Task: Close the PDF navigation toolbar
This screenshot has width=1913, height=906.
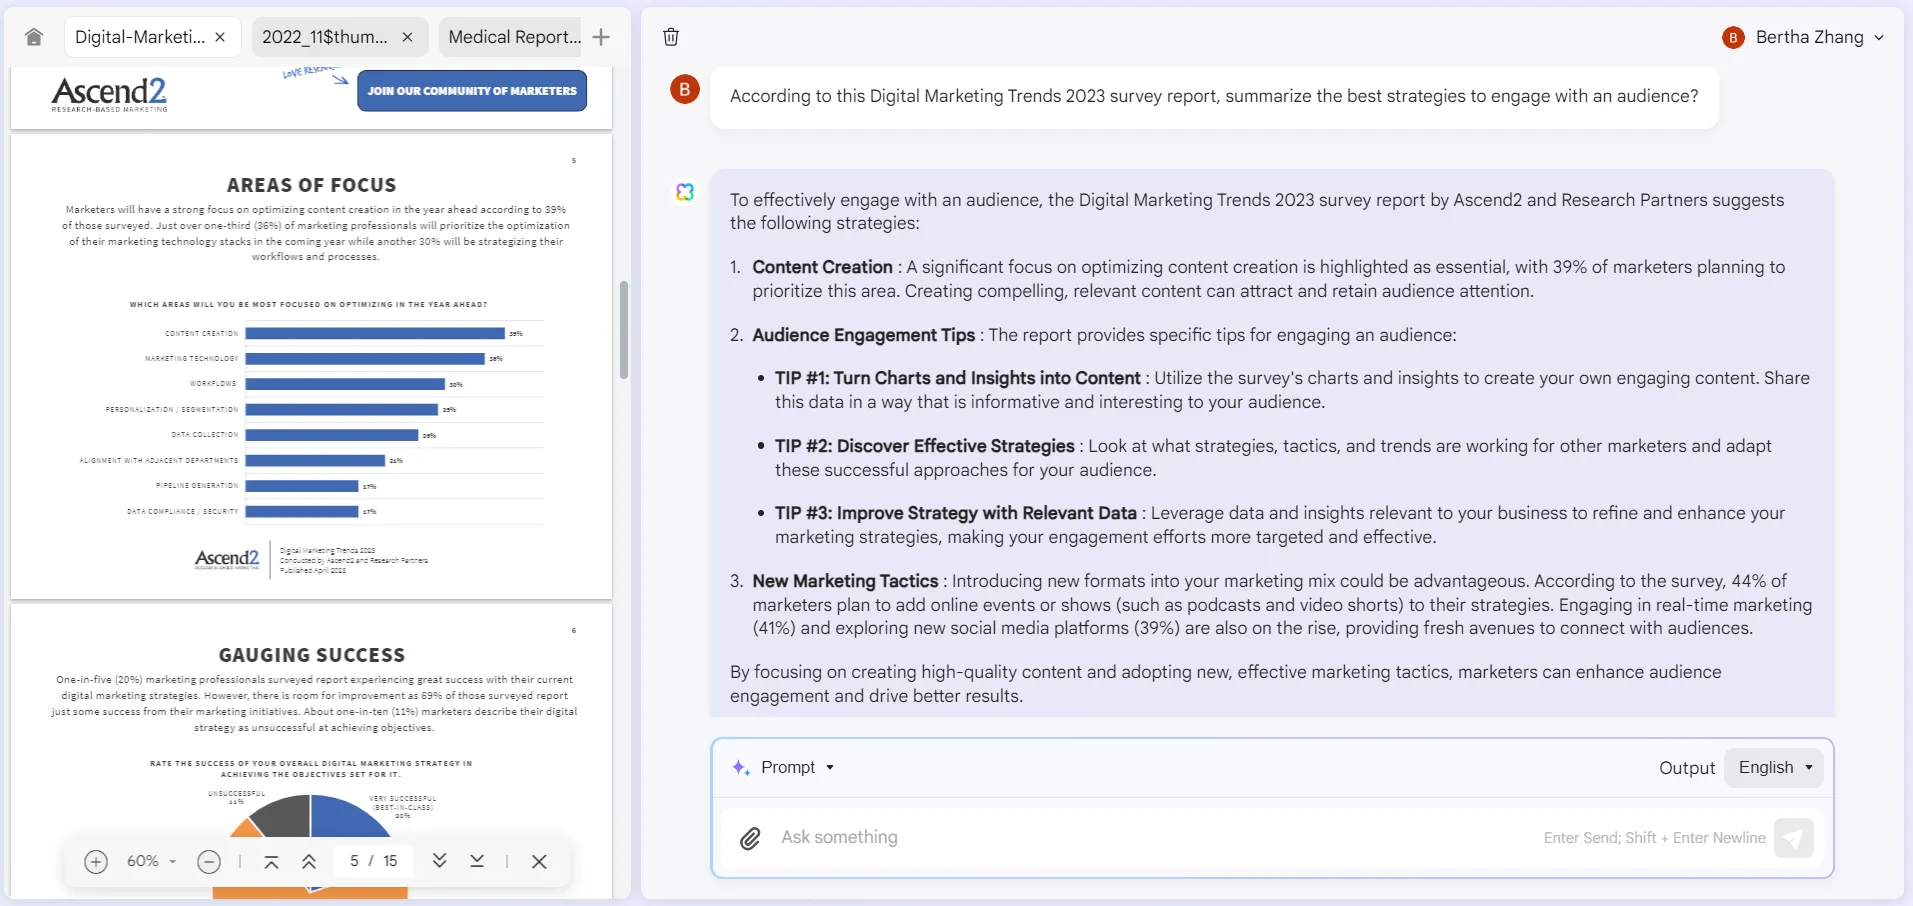Action: pos(539,861)
